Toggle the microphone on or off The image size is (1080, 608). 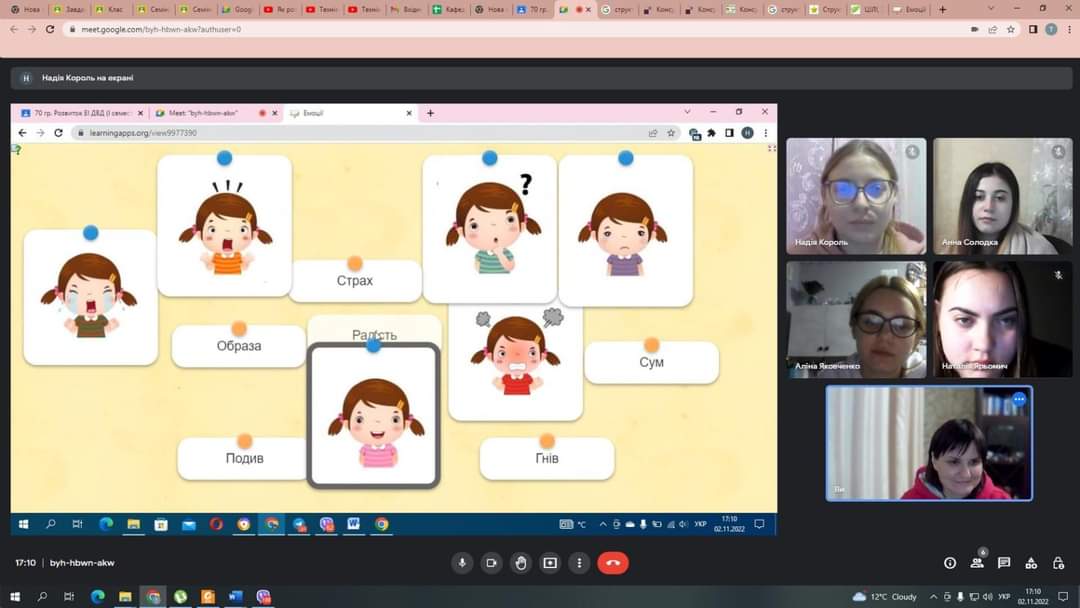[462, 563]
